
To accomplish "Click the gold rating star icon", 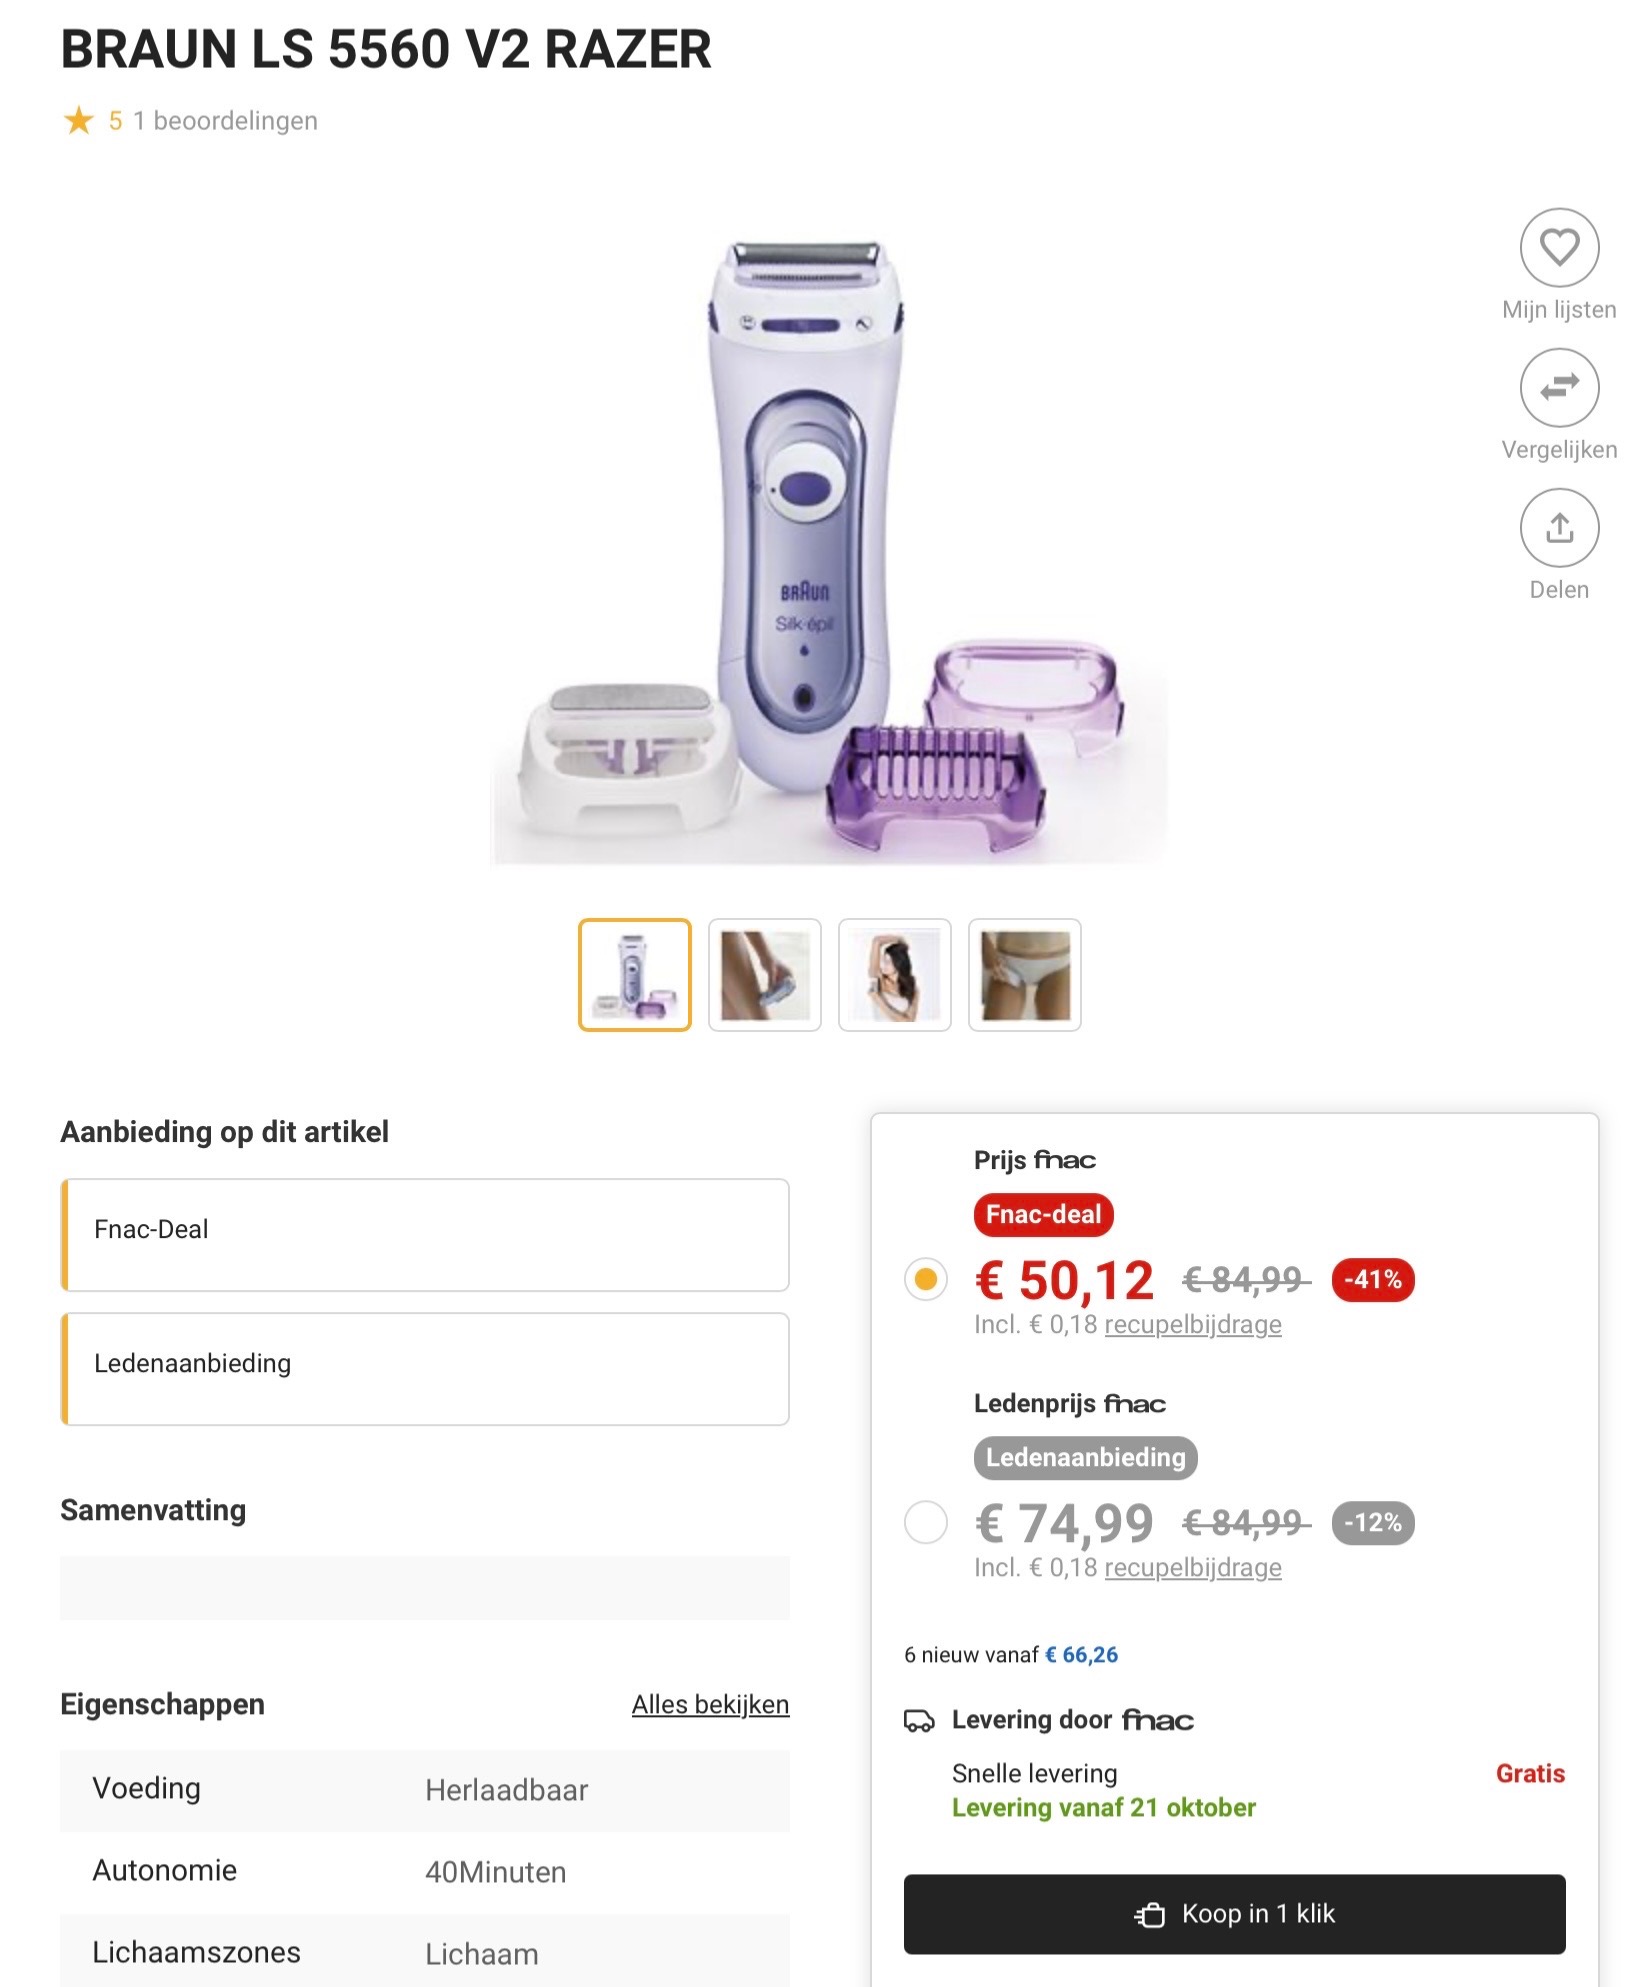I will click(x=79, y=121).
